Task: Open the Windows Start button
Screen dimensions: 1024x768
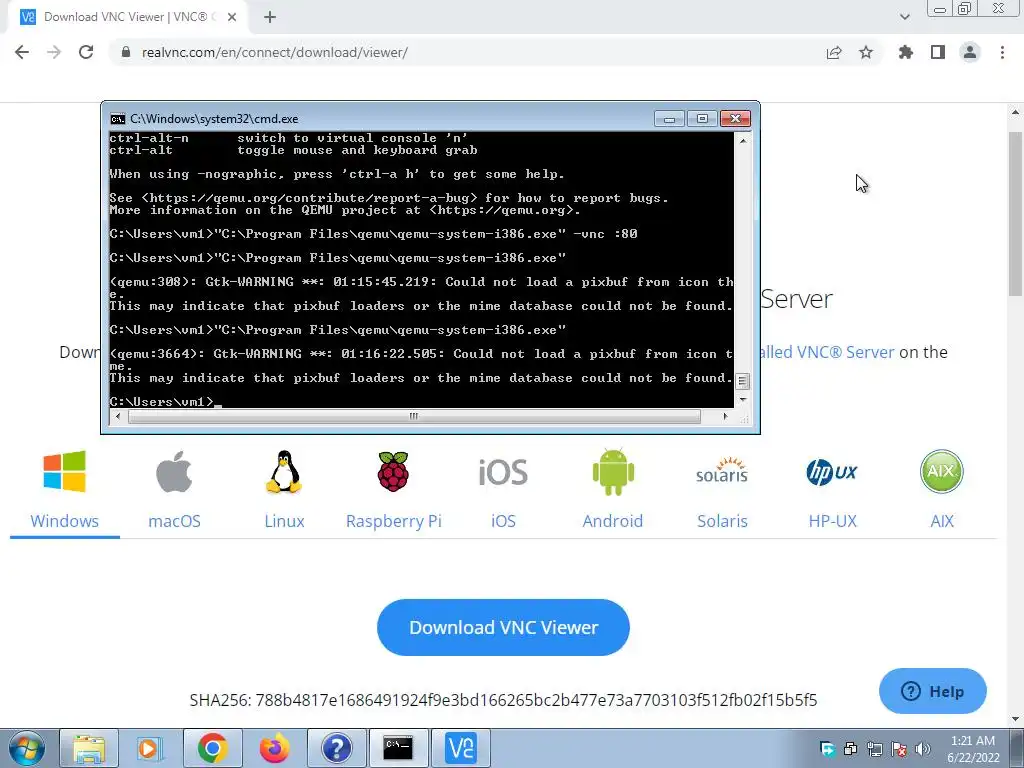Action: point(27,748)
